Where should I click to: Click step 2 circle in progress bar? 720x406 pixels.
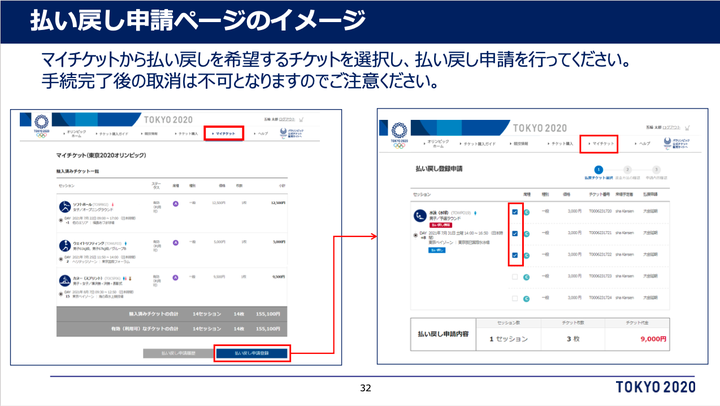click(x=629, y=170)
